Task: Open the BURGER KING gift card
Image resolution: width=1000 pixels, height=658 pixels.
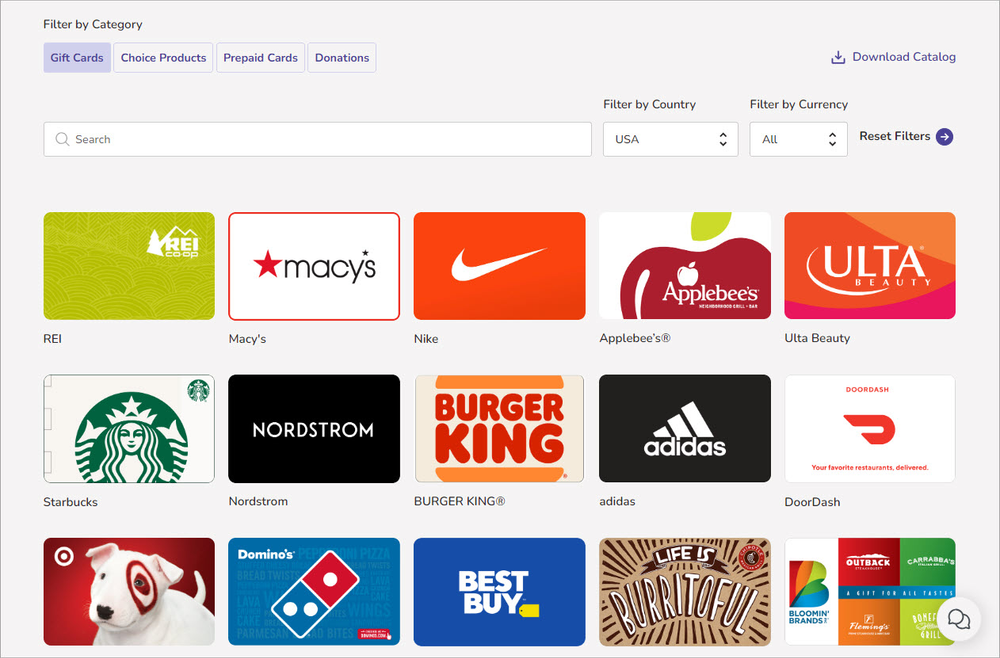Action: click(x=499, y=428)
